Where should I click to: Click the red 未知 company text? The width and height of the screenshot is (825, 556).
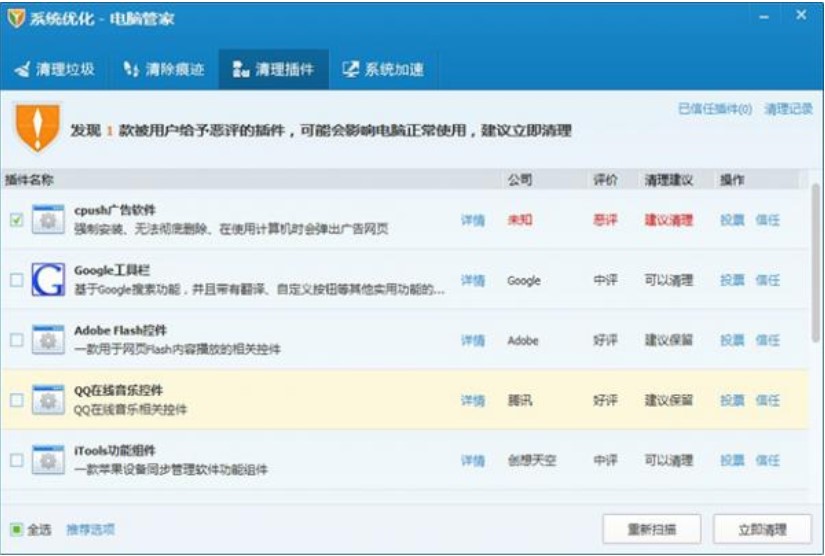[520, 220]
